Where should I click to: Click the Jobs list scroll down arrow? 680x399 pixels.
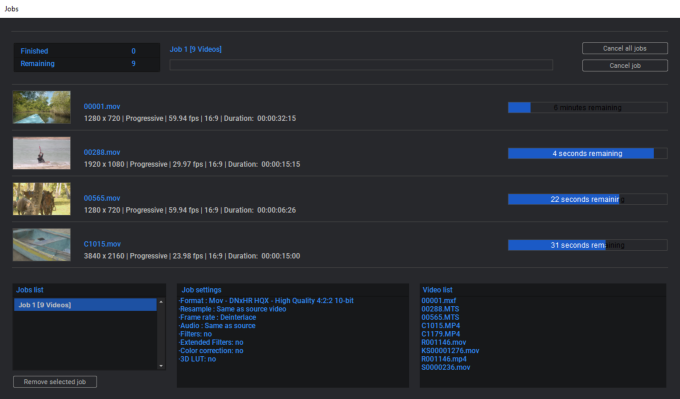[161, 366]
